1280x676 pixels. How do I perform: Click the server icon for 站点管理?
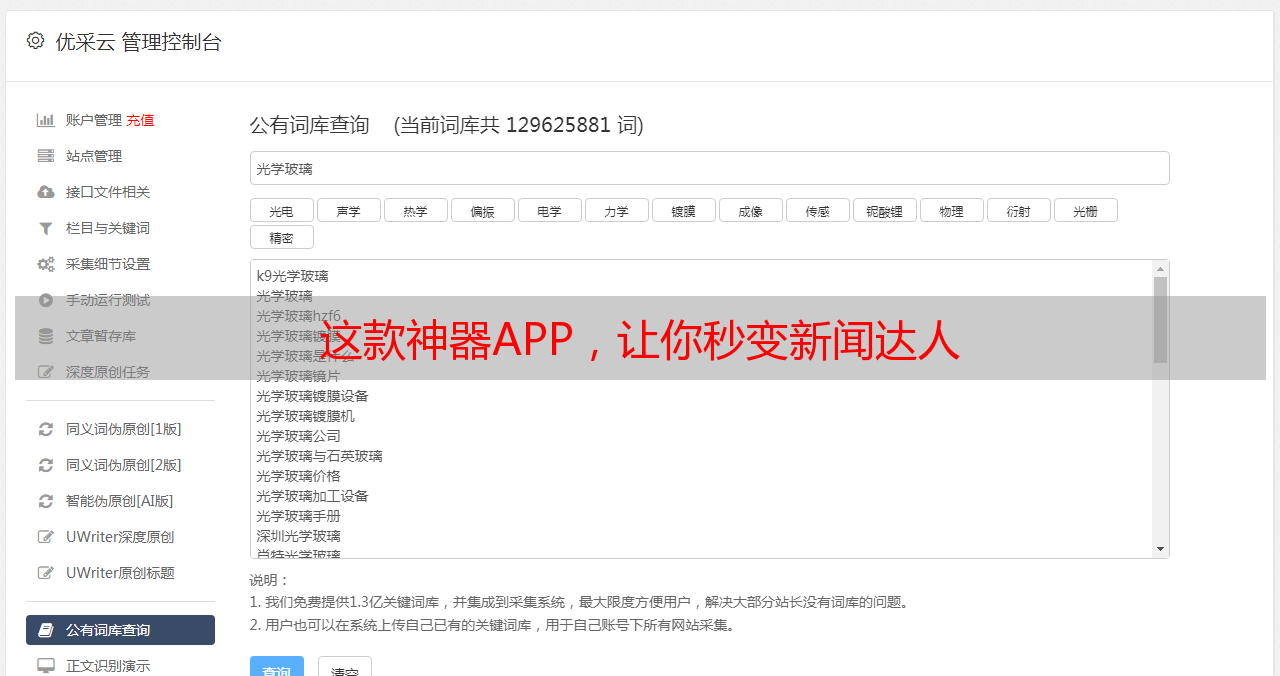pos(46,156)
